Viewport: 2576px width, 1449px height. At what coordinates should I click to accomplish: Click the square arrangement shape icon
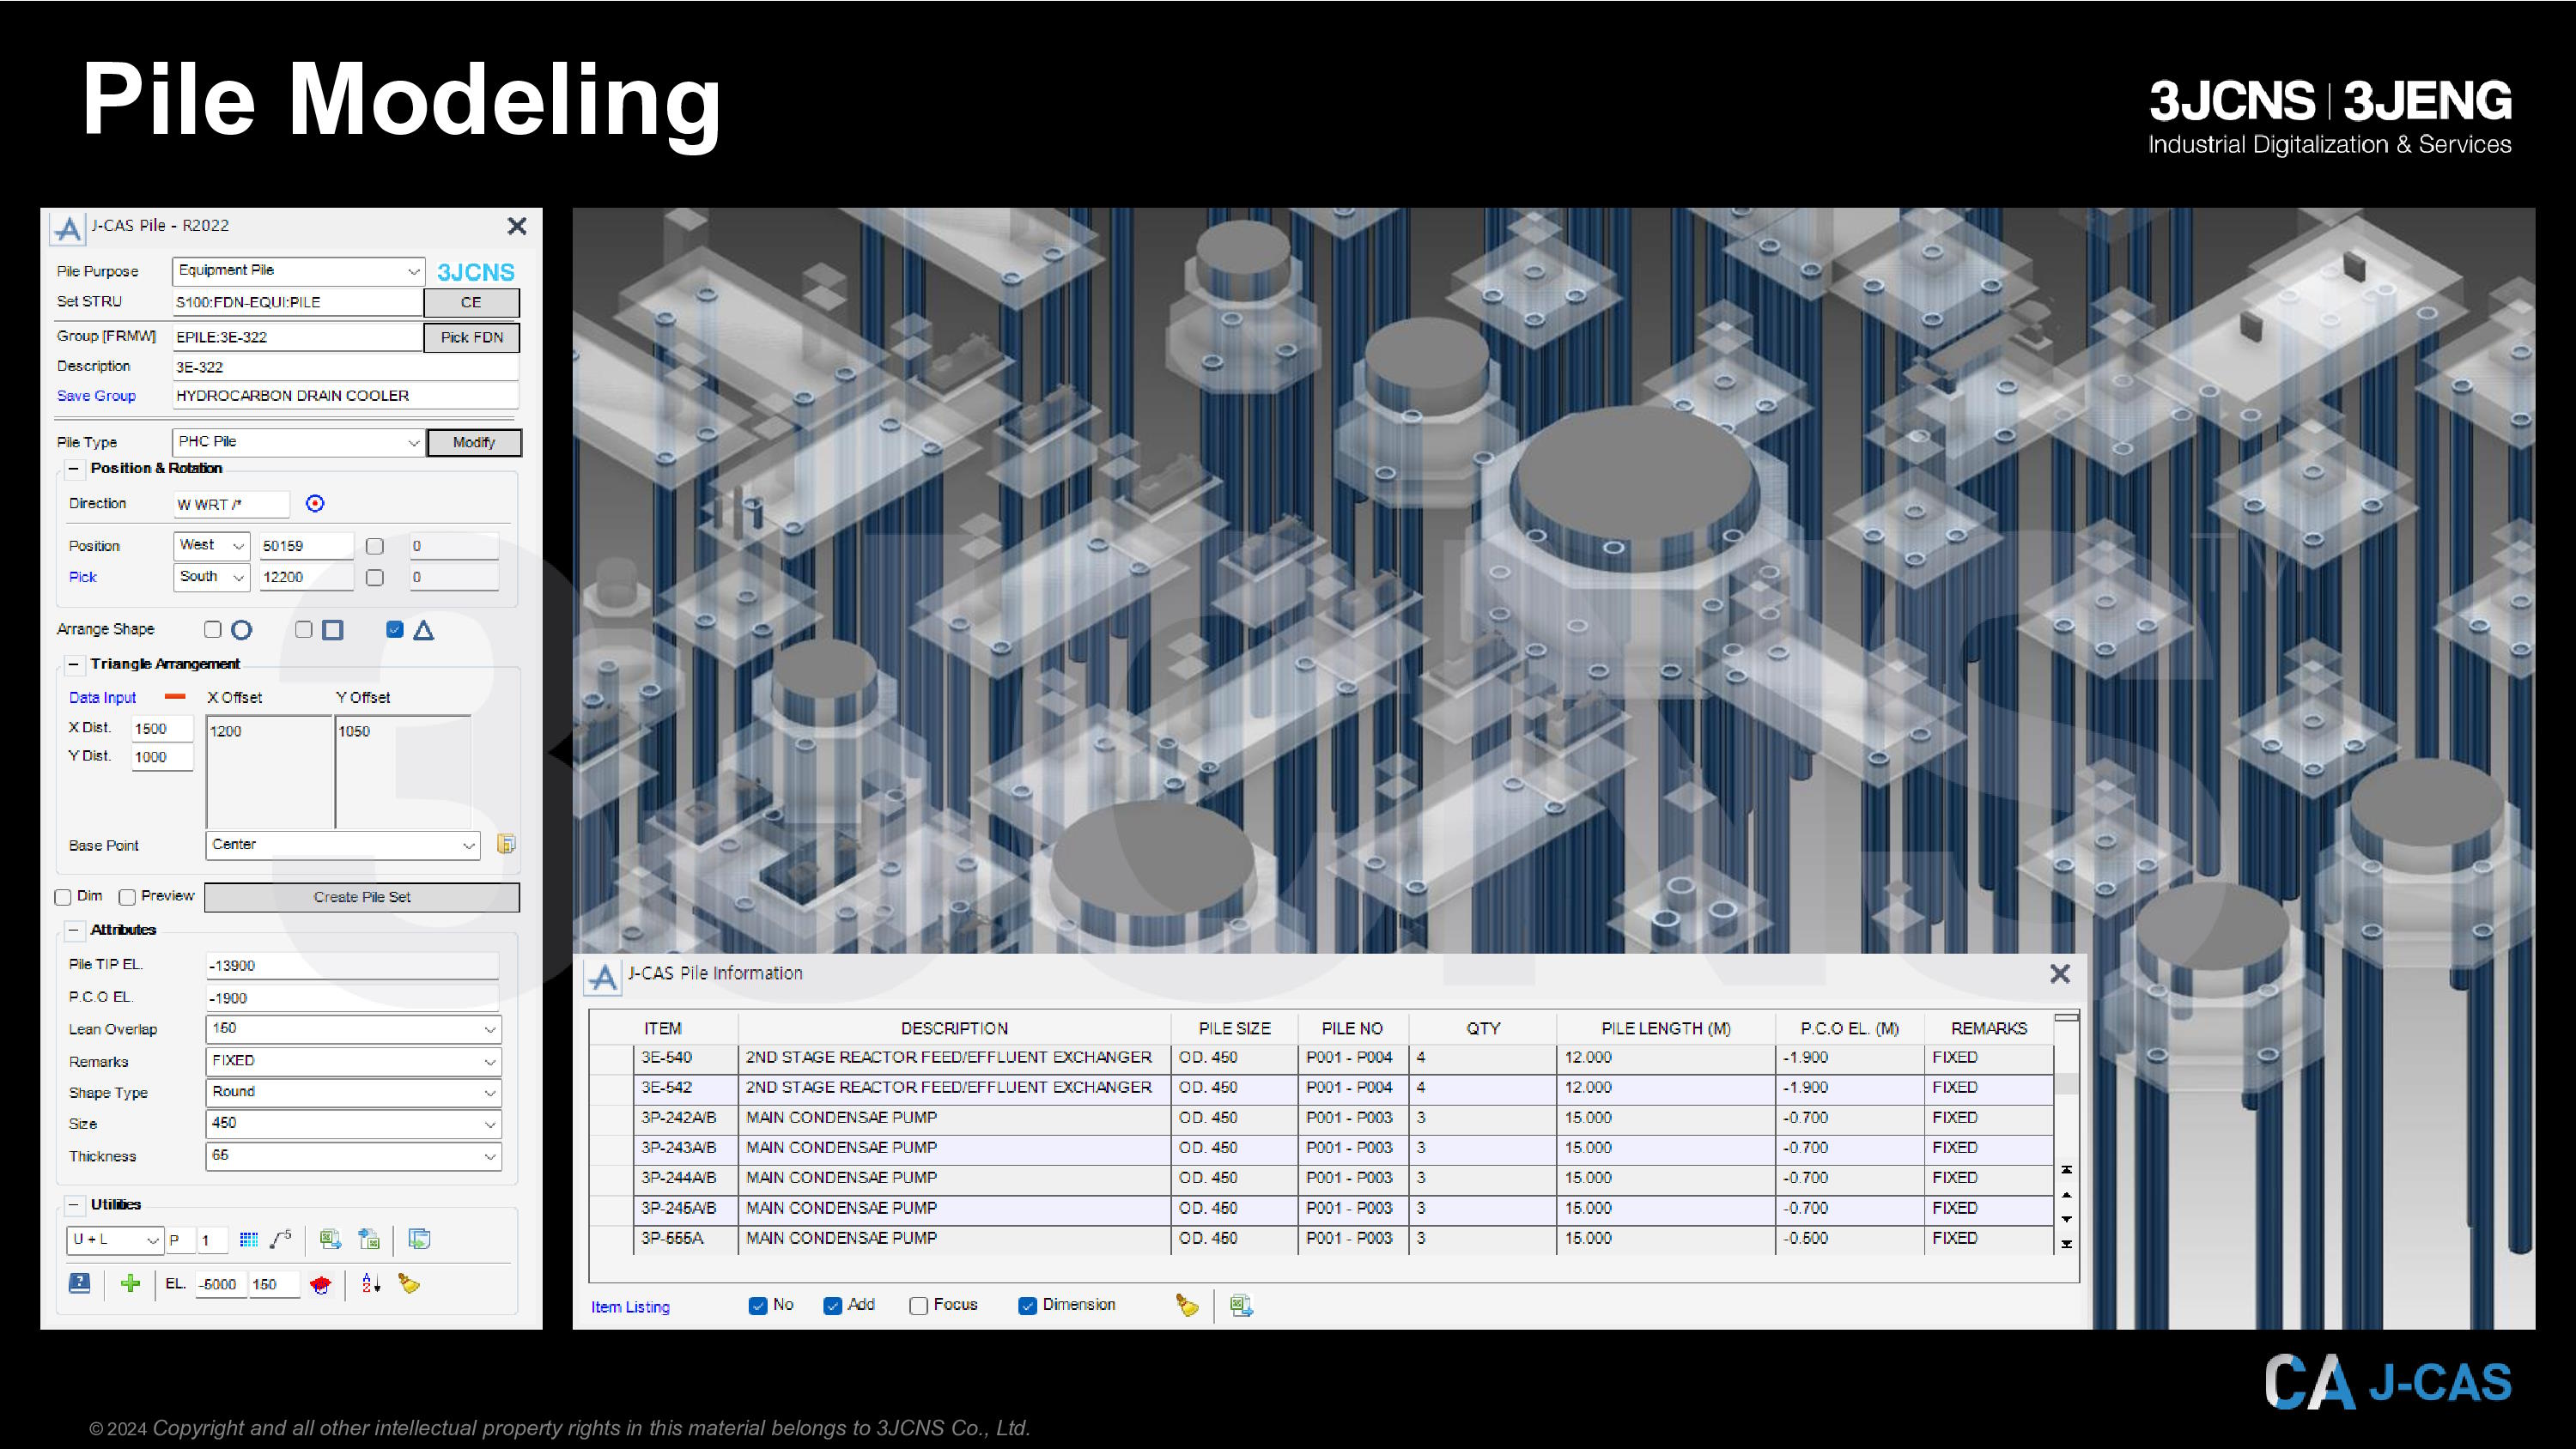(333, 630)
